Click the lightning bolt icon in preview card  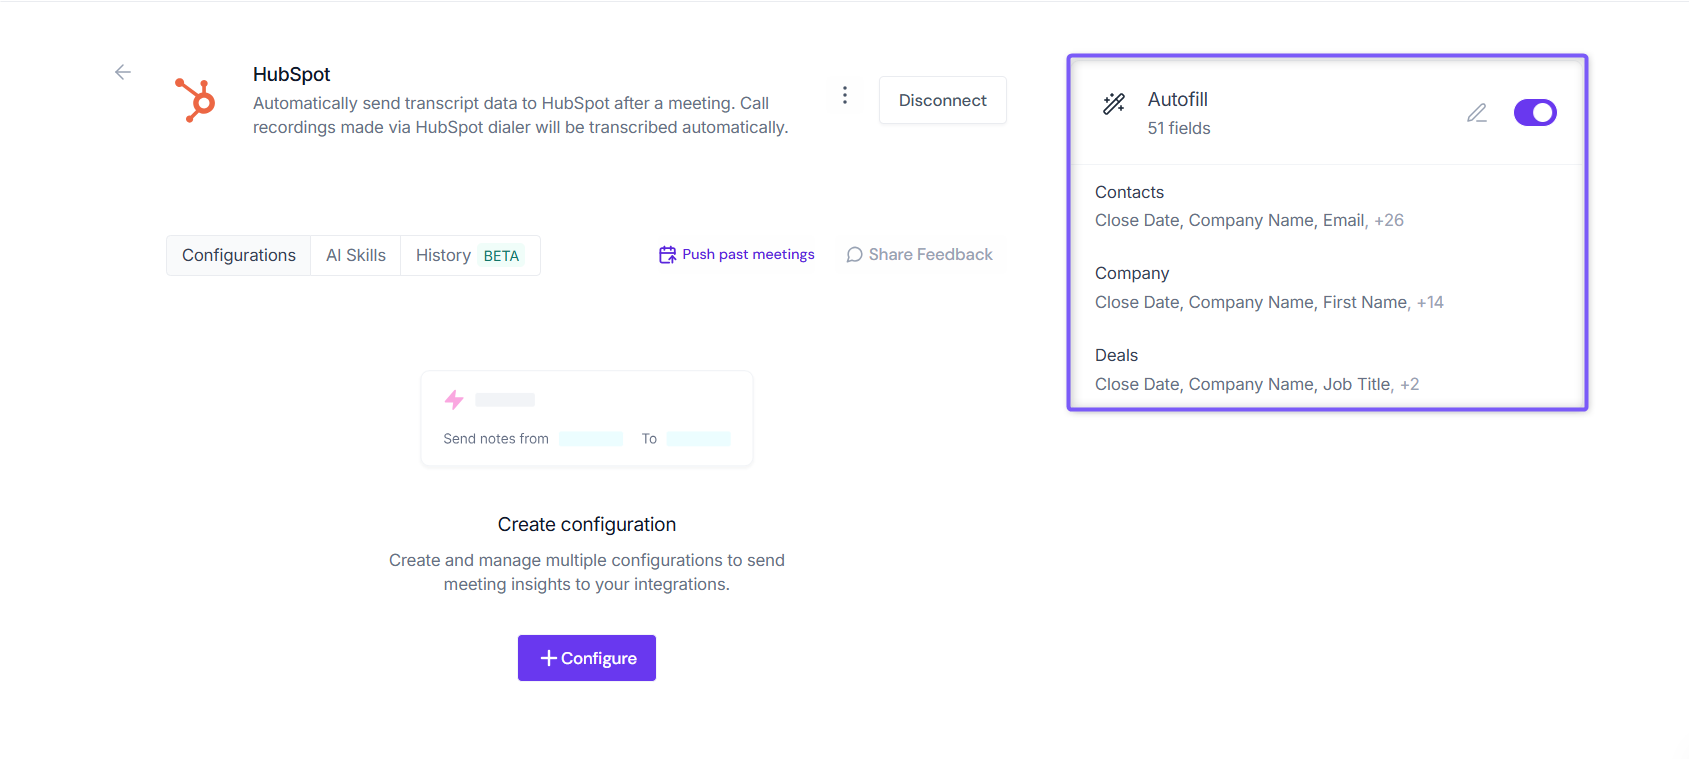[454, 400]
